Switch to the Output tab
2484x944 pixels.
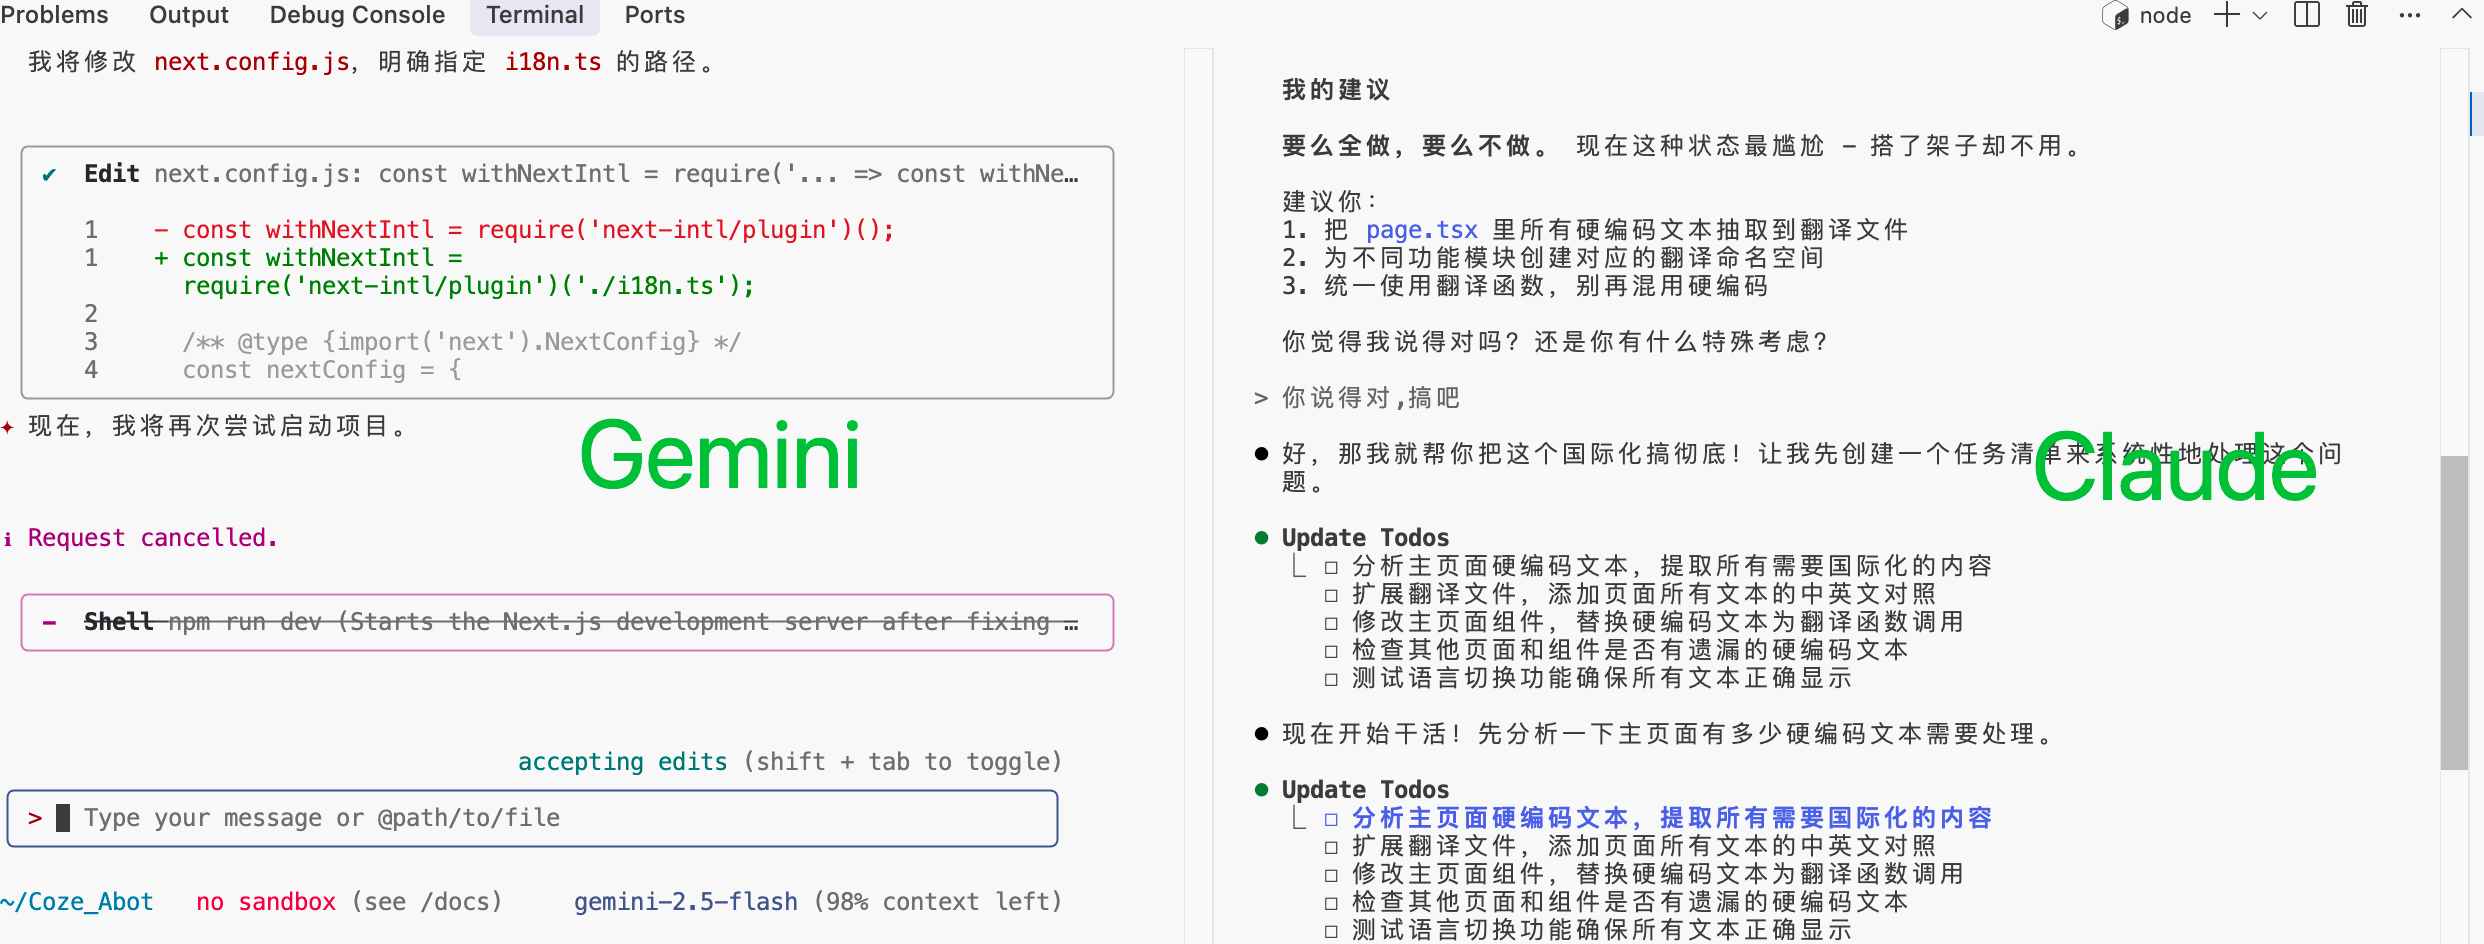pyautogui.click(x=189, y=15)
